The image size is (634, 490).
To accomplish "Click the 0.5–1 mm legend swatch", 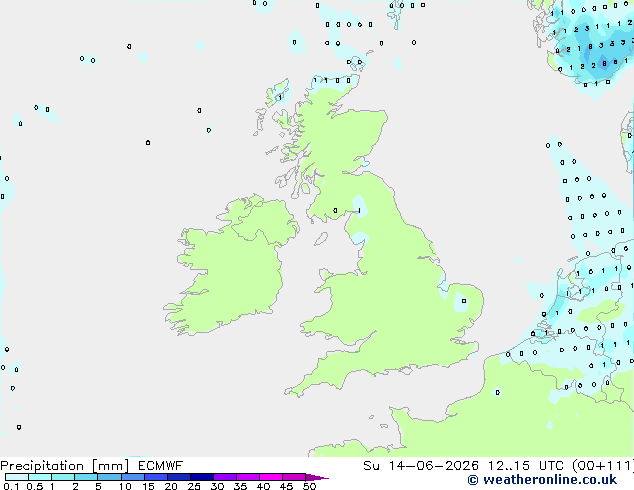I will [40, 477].
